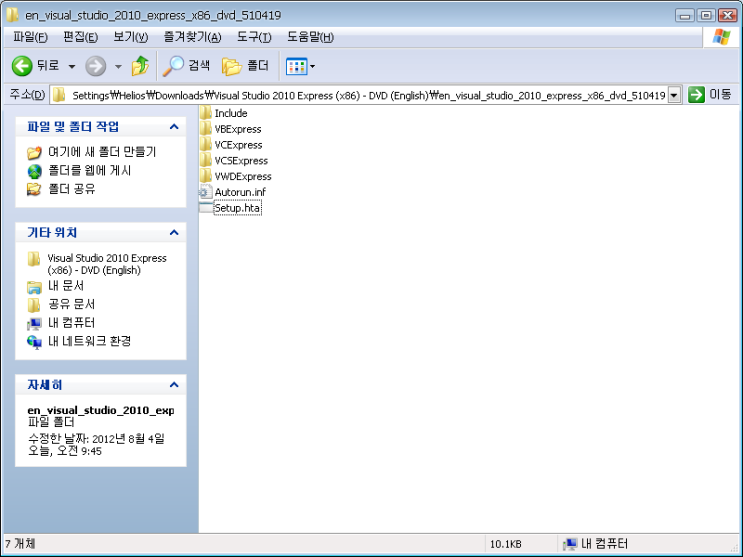Open 내 문서 in other places
The width and height of the screenshot is (743, 557).
(66, 286)
